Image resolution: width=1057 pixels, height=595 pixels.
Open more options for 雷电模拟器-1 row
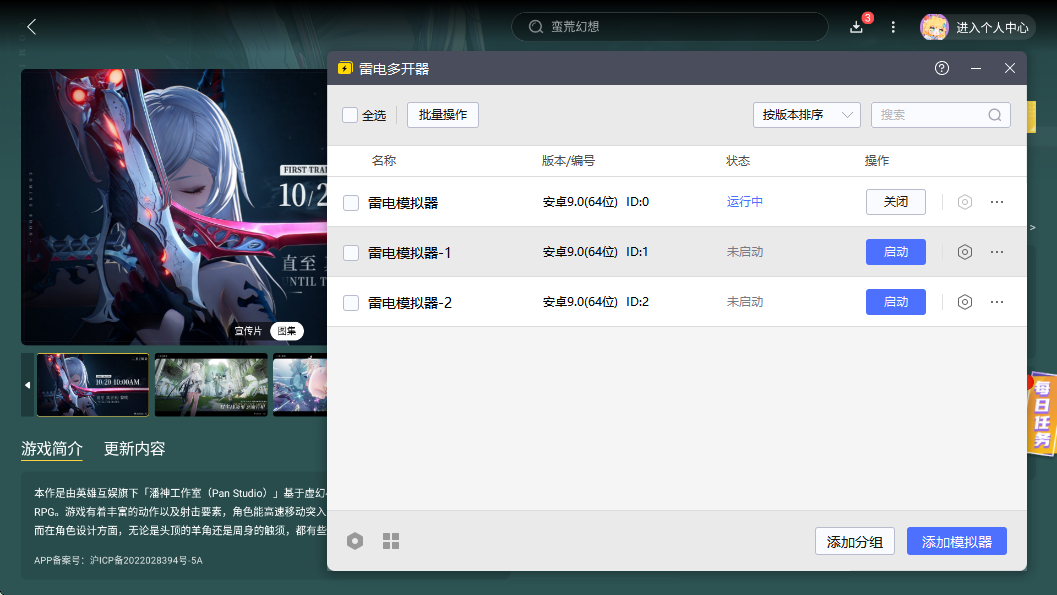pyautogui.click(x=997, y=252)
